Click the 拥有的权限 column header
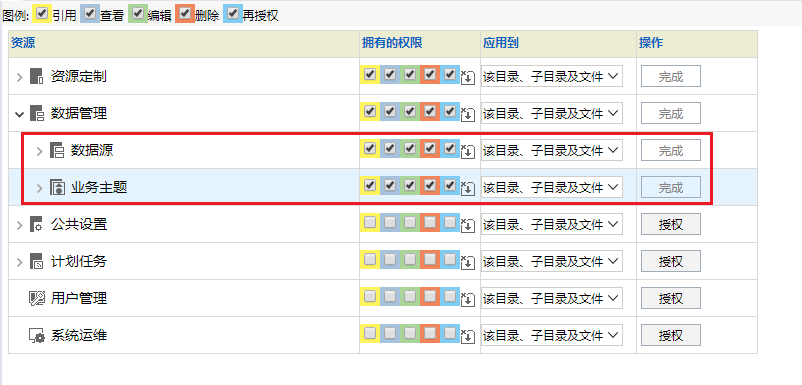 (392, 43)
